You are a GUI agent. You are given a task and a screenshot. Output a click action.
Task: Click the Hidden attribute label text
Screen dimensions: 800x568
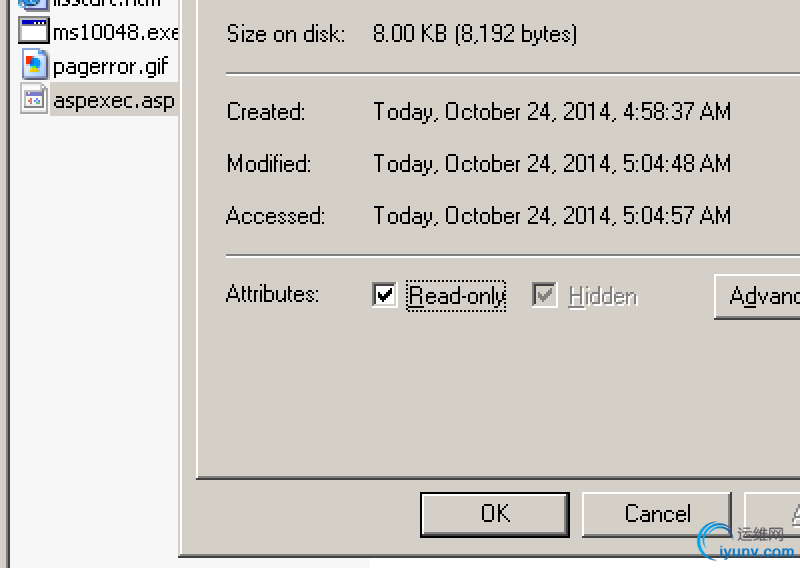click(602, 296)
